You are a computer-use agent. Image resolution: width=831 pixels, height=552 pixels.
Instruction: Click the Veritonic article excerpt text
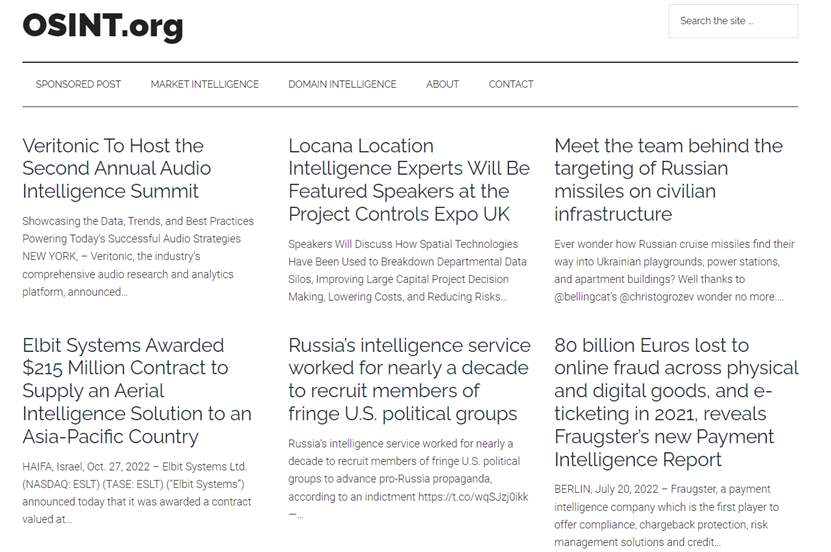click(138, 256)
